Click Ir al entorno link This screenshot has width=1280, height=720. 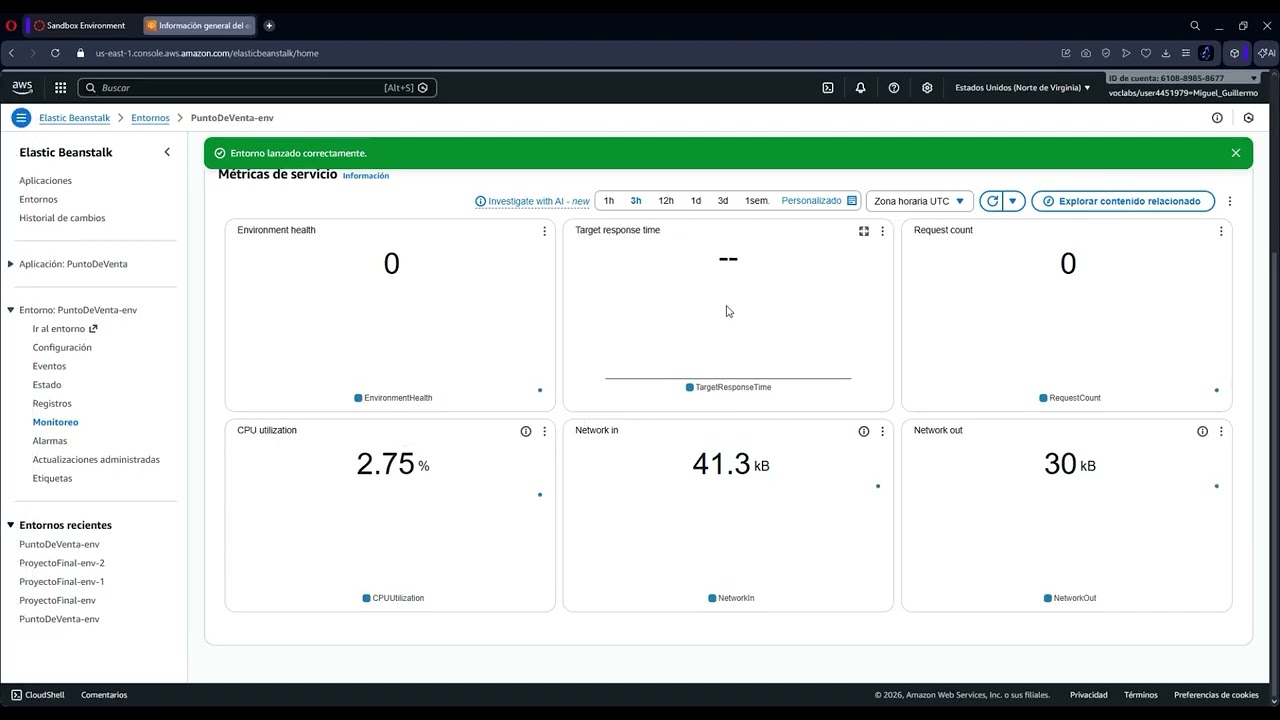[65, 329]
